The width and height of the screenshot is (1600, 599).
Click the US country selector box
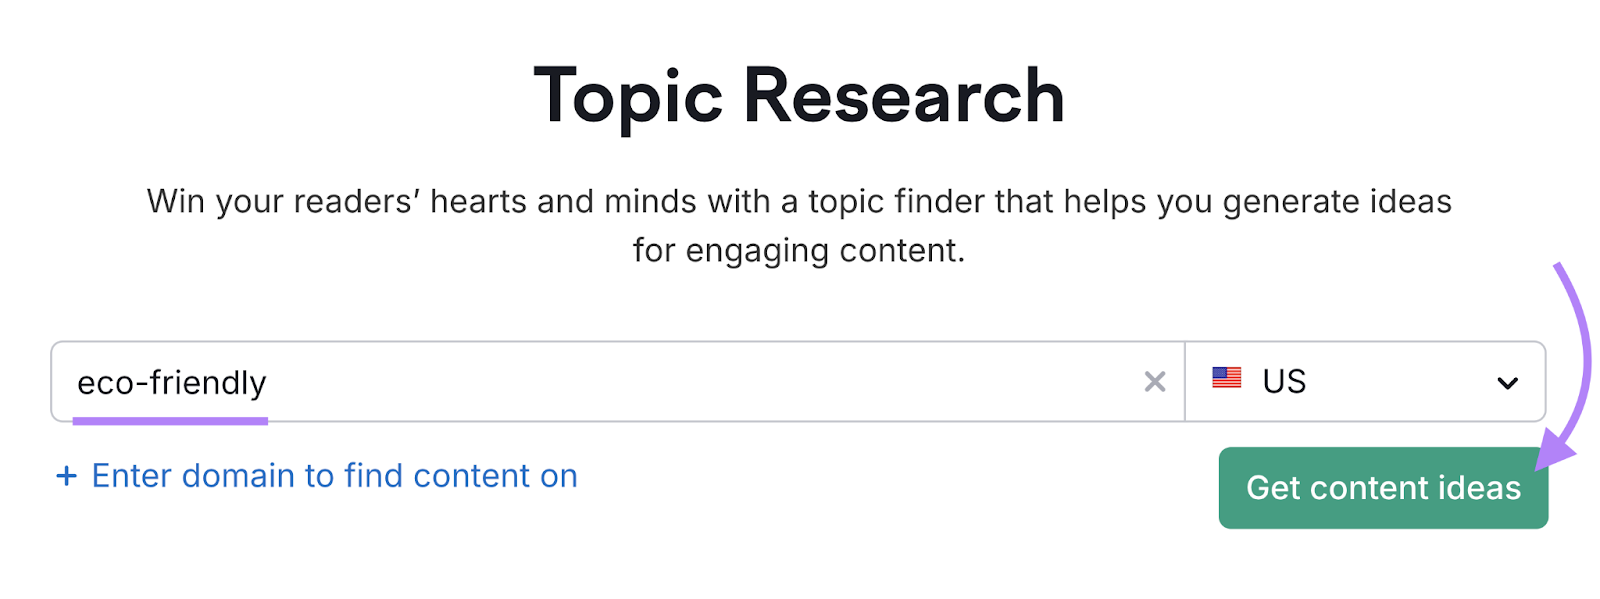click(x=1365, y=381)
